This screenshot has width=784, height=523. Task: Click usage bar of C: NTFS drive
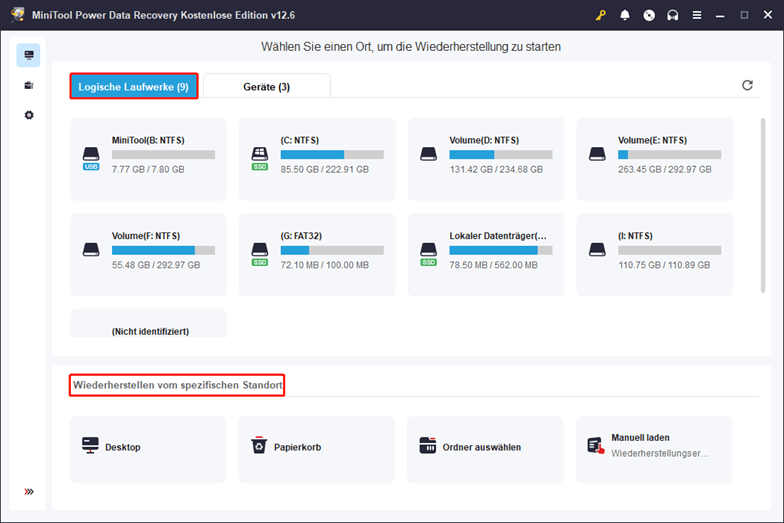tap(332, 154)
